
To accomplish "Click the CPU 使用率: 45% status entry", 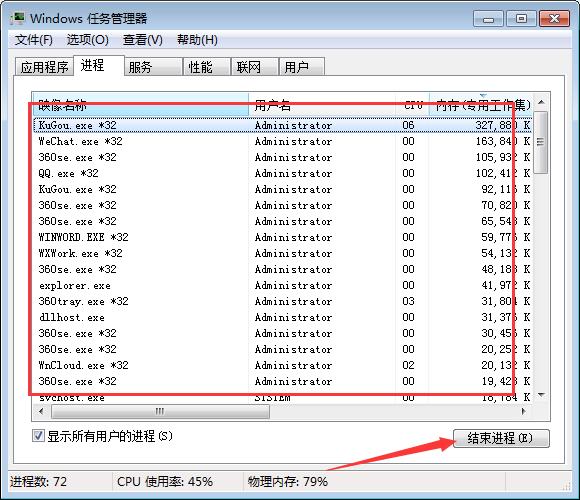I will point(165,482).
